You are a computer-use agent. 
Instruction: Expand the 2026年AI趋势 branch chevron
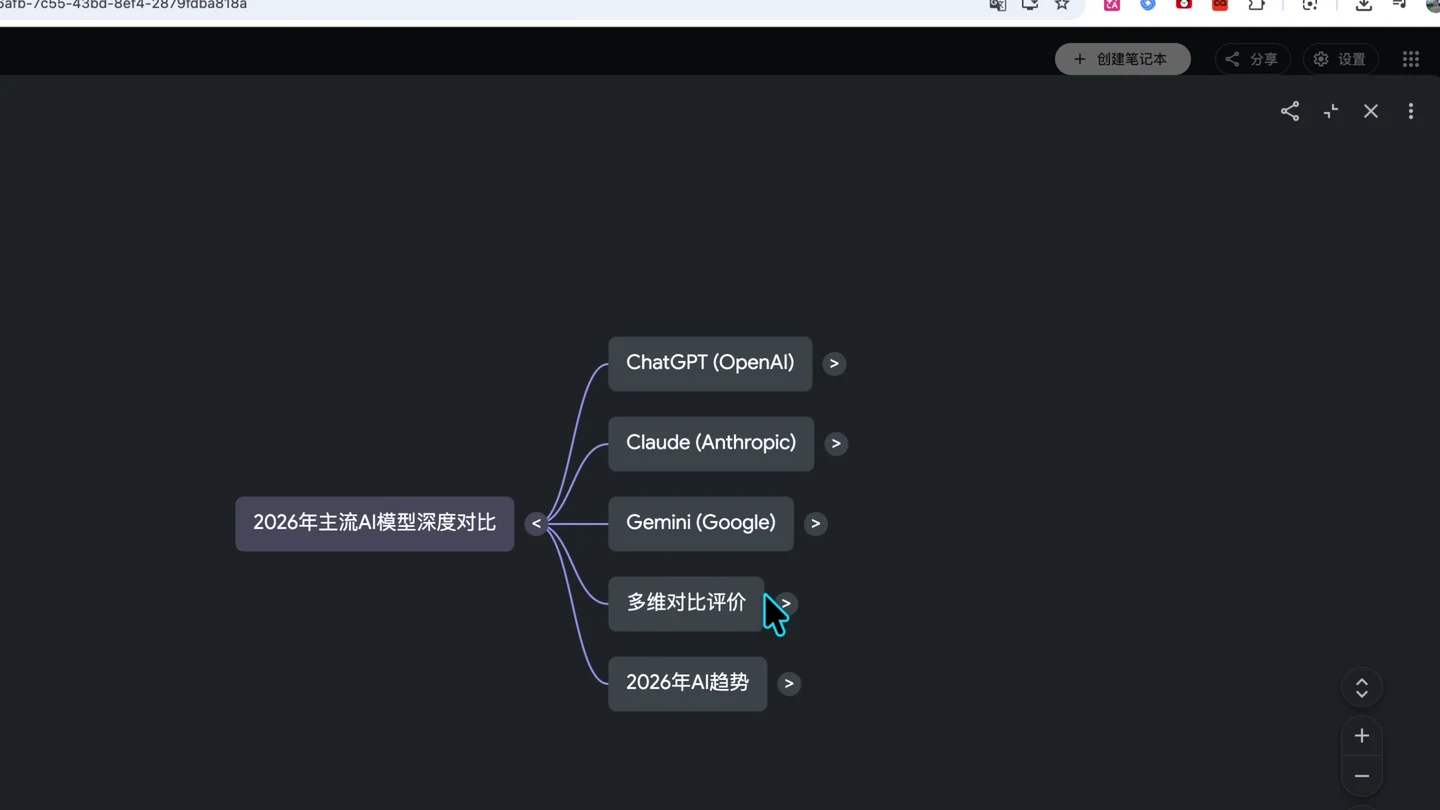pyautogui.click(x=789, y=684)
